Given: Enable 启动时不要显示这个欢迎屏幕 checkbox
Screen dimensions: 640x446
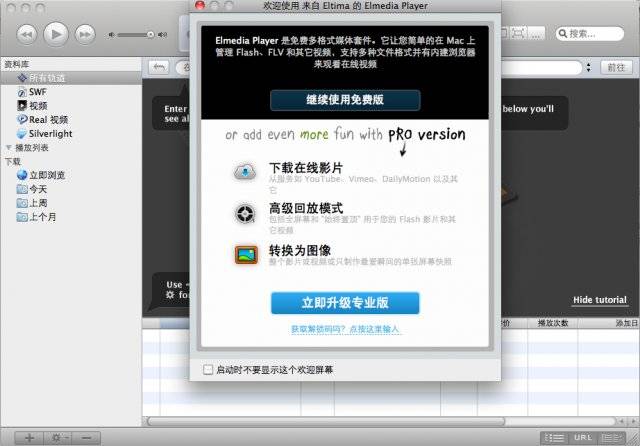Looking at the screenshot, I should [208, 369].
